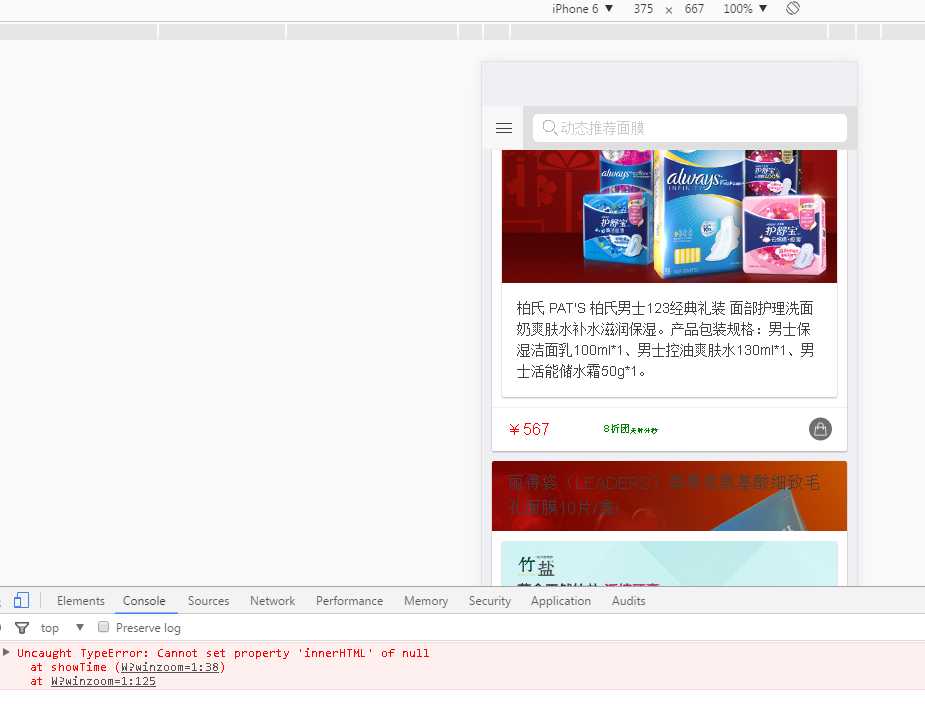Add the ¥567 product to shopping bag
This screenshot has width=925, height=704.
[820, 429]
